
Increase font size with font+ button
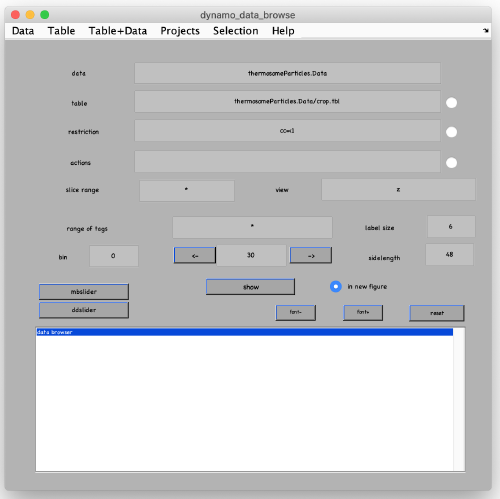tap(363, 313)
